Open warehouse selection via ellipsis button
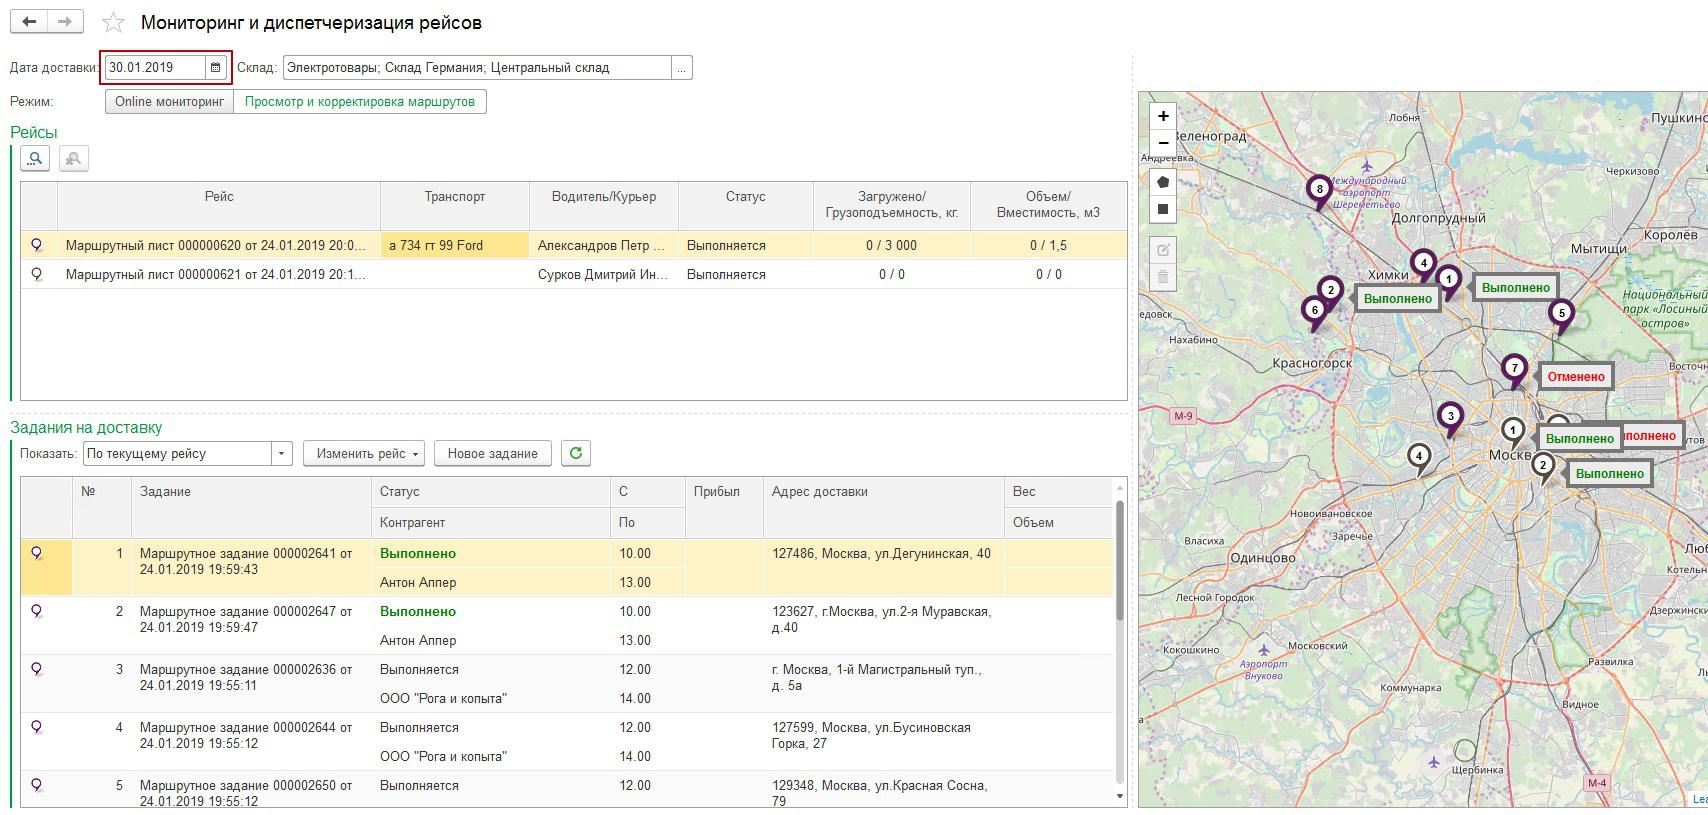 coord(682,68)
